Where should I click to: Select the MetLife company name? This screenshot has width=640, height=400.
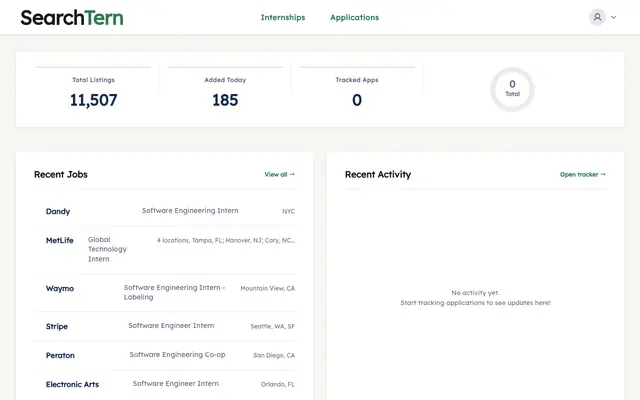tap(60, 240)
